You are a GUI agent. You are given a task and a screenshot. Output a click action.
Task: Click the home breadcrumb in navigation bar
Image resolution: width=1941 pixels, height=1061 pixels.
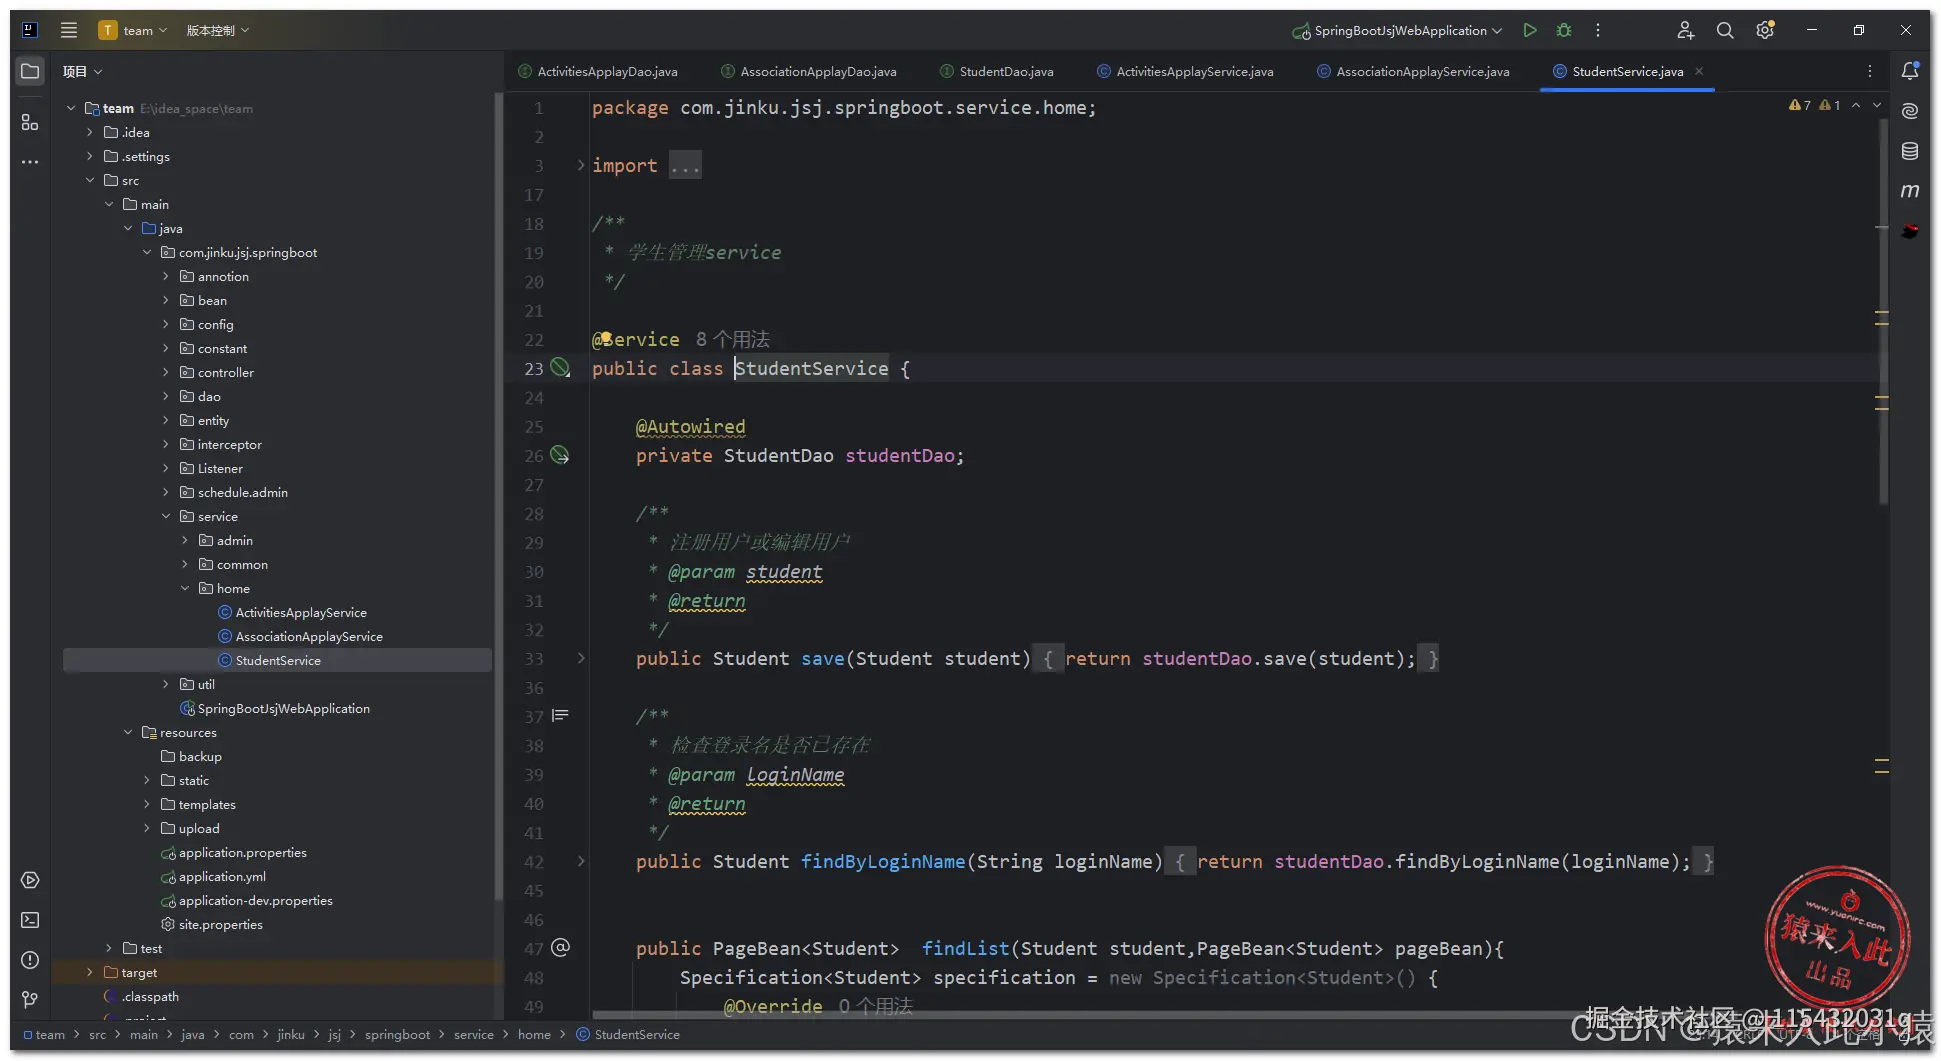click(534, 1034)
